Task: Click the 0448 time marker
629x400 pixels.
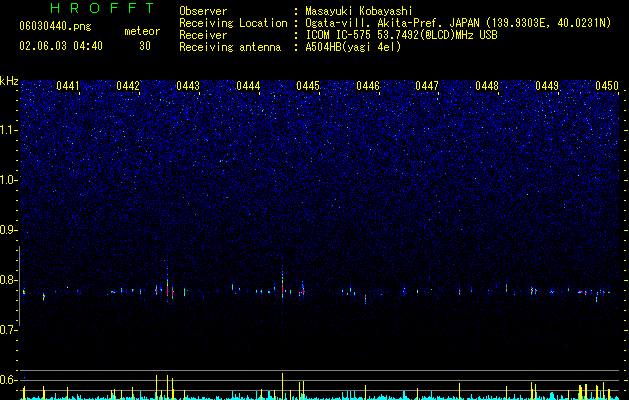Action: point(487,86)
